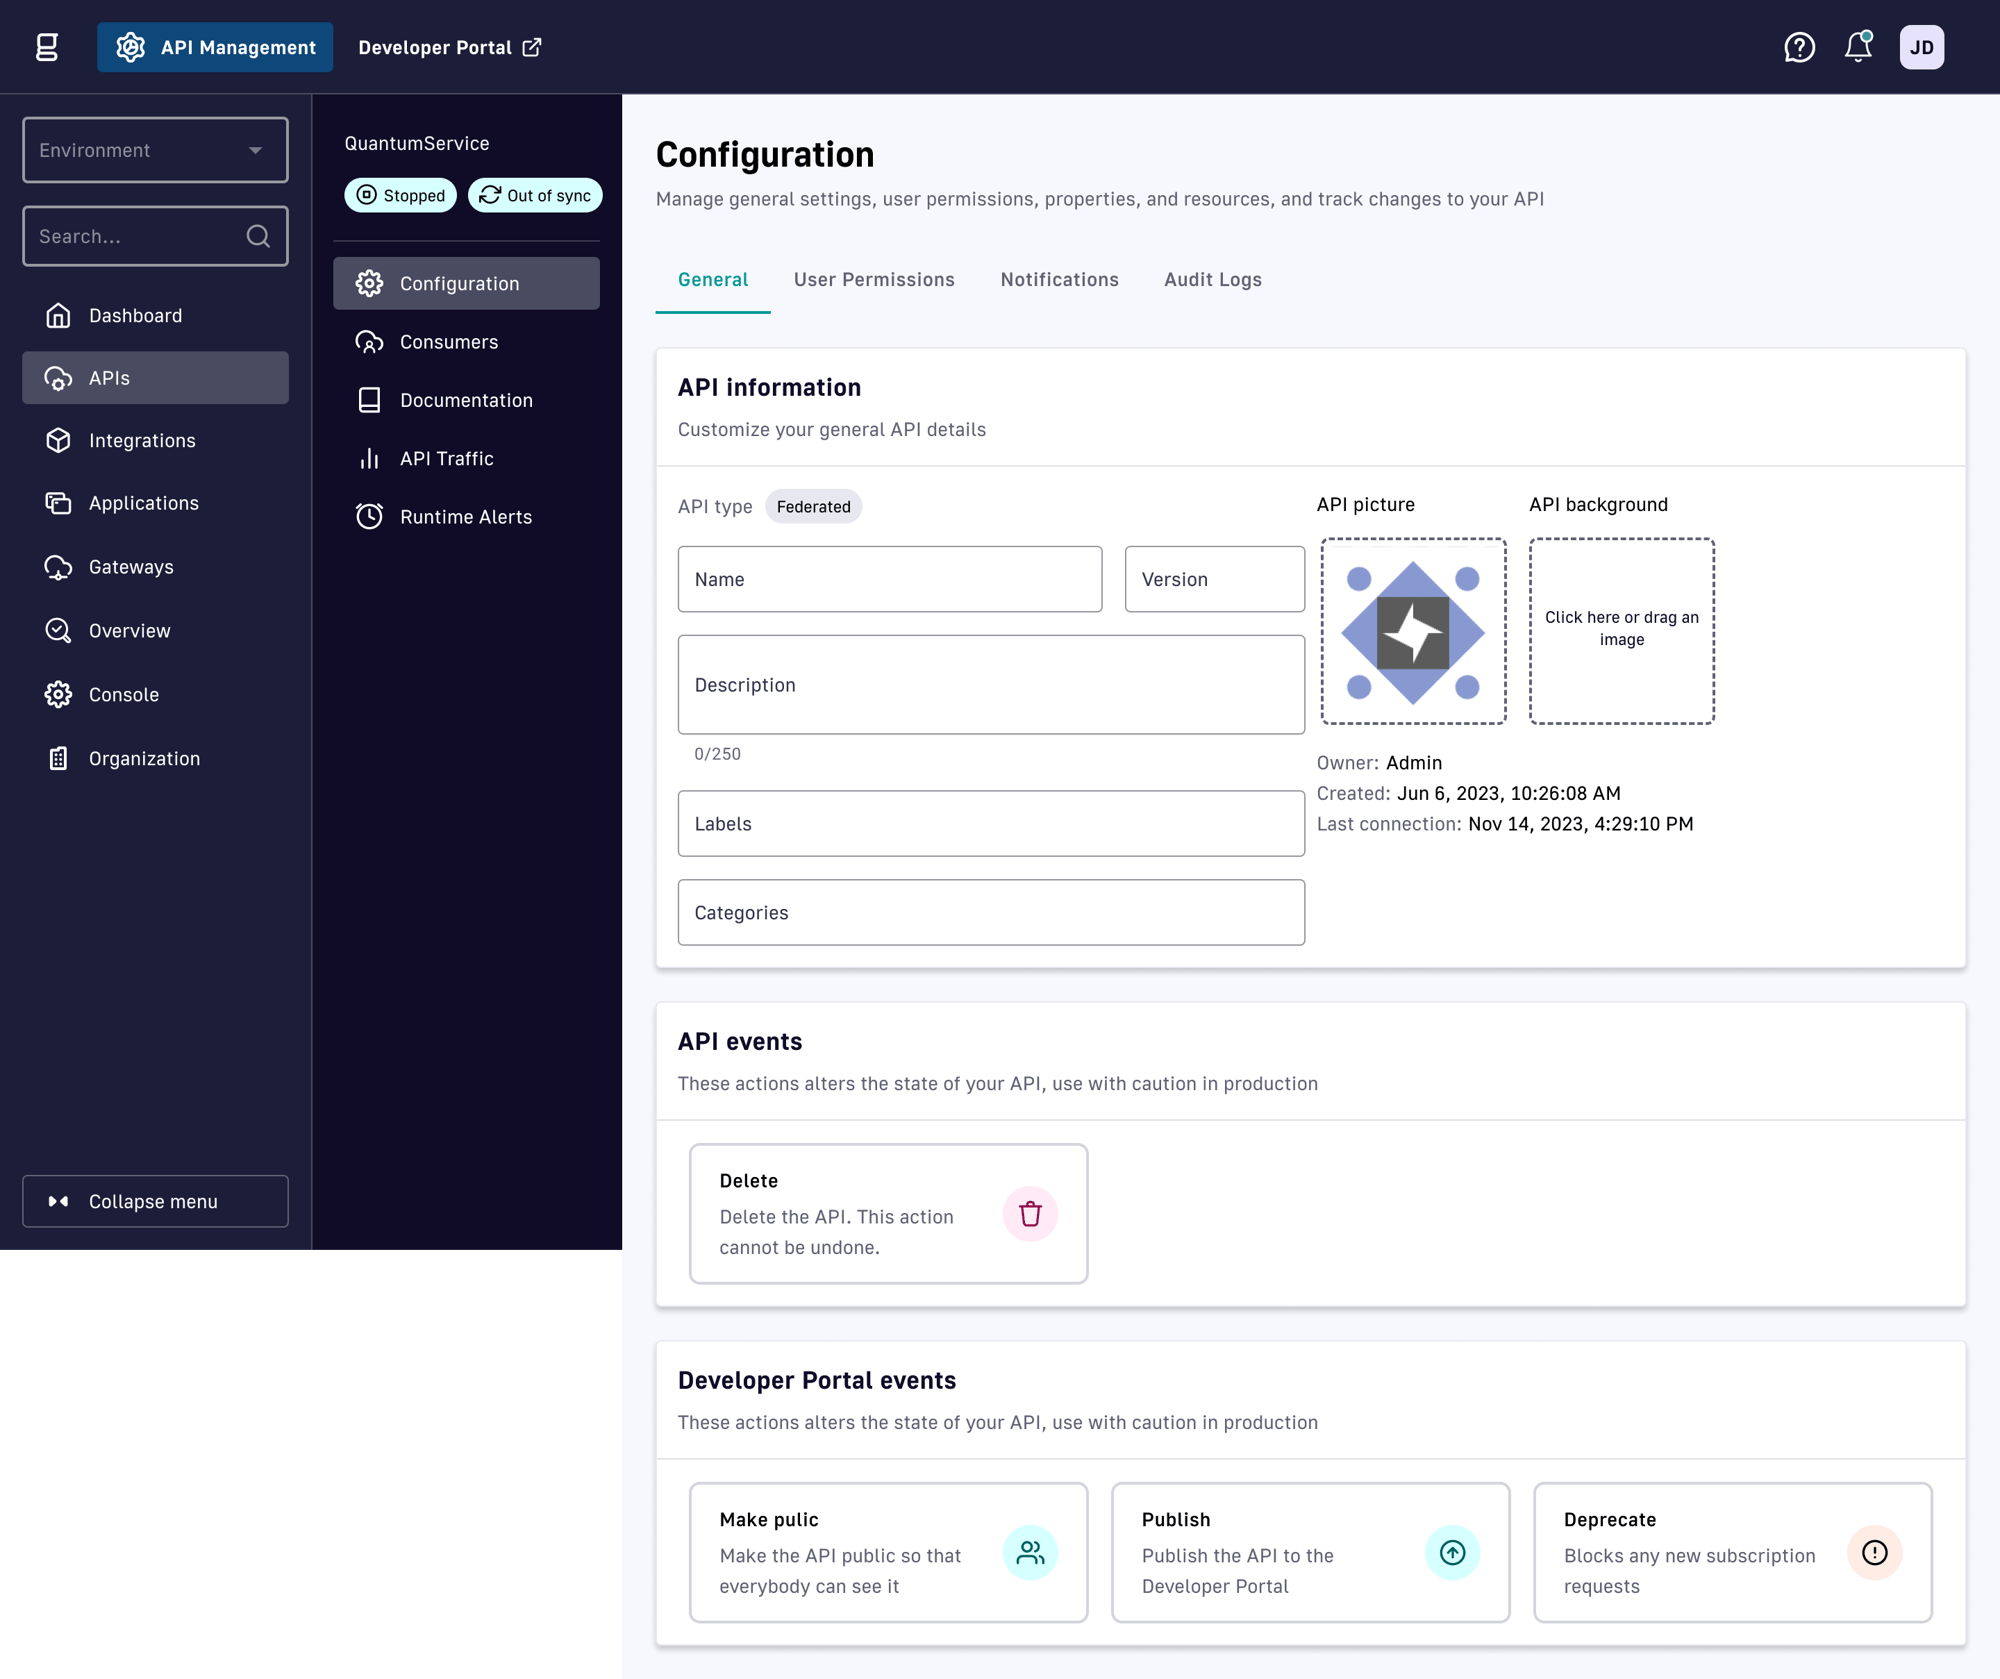This screenshot has width=2000, height=1679.
Task: Open the Notifications tab
Action: click(x=1059, y=280)
